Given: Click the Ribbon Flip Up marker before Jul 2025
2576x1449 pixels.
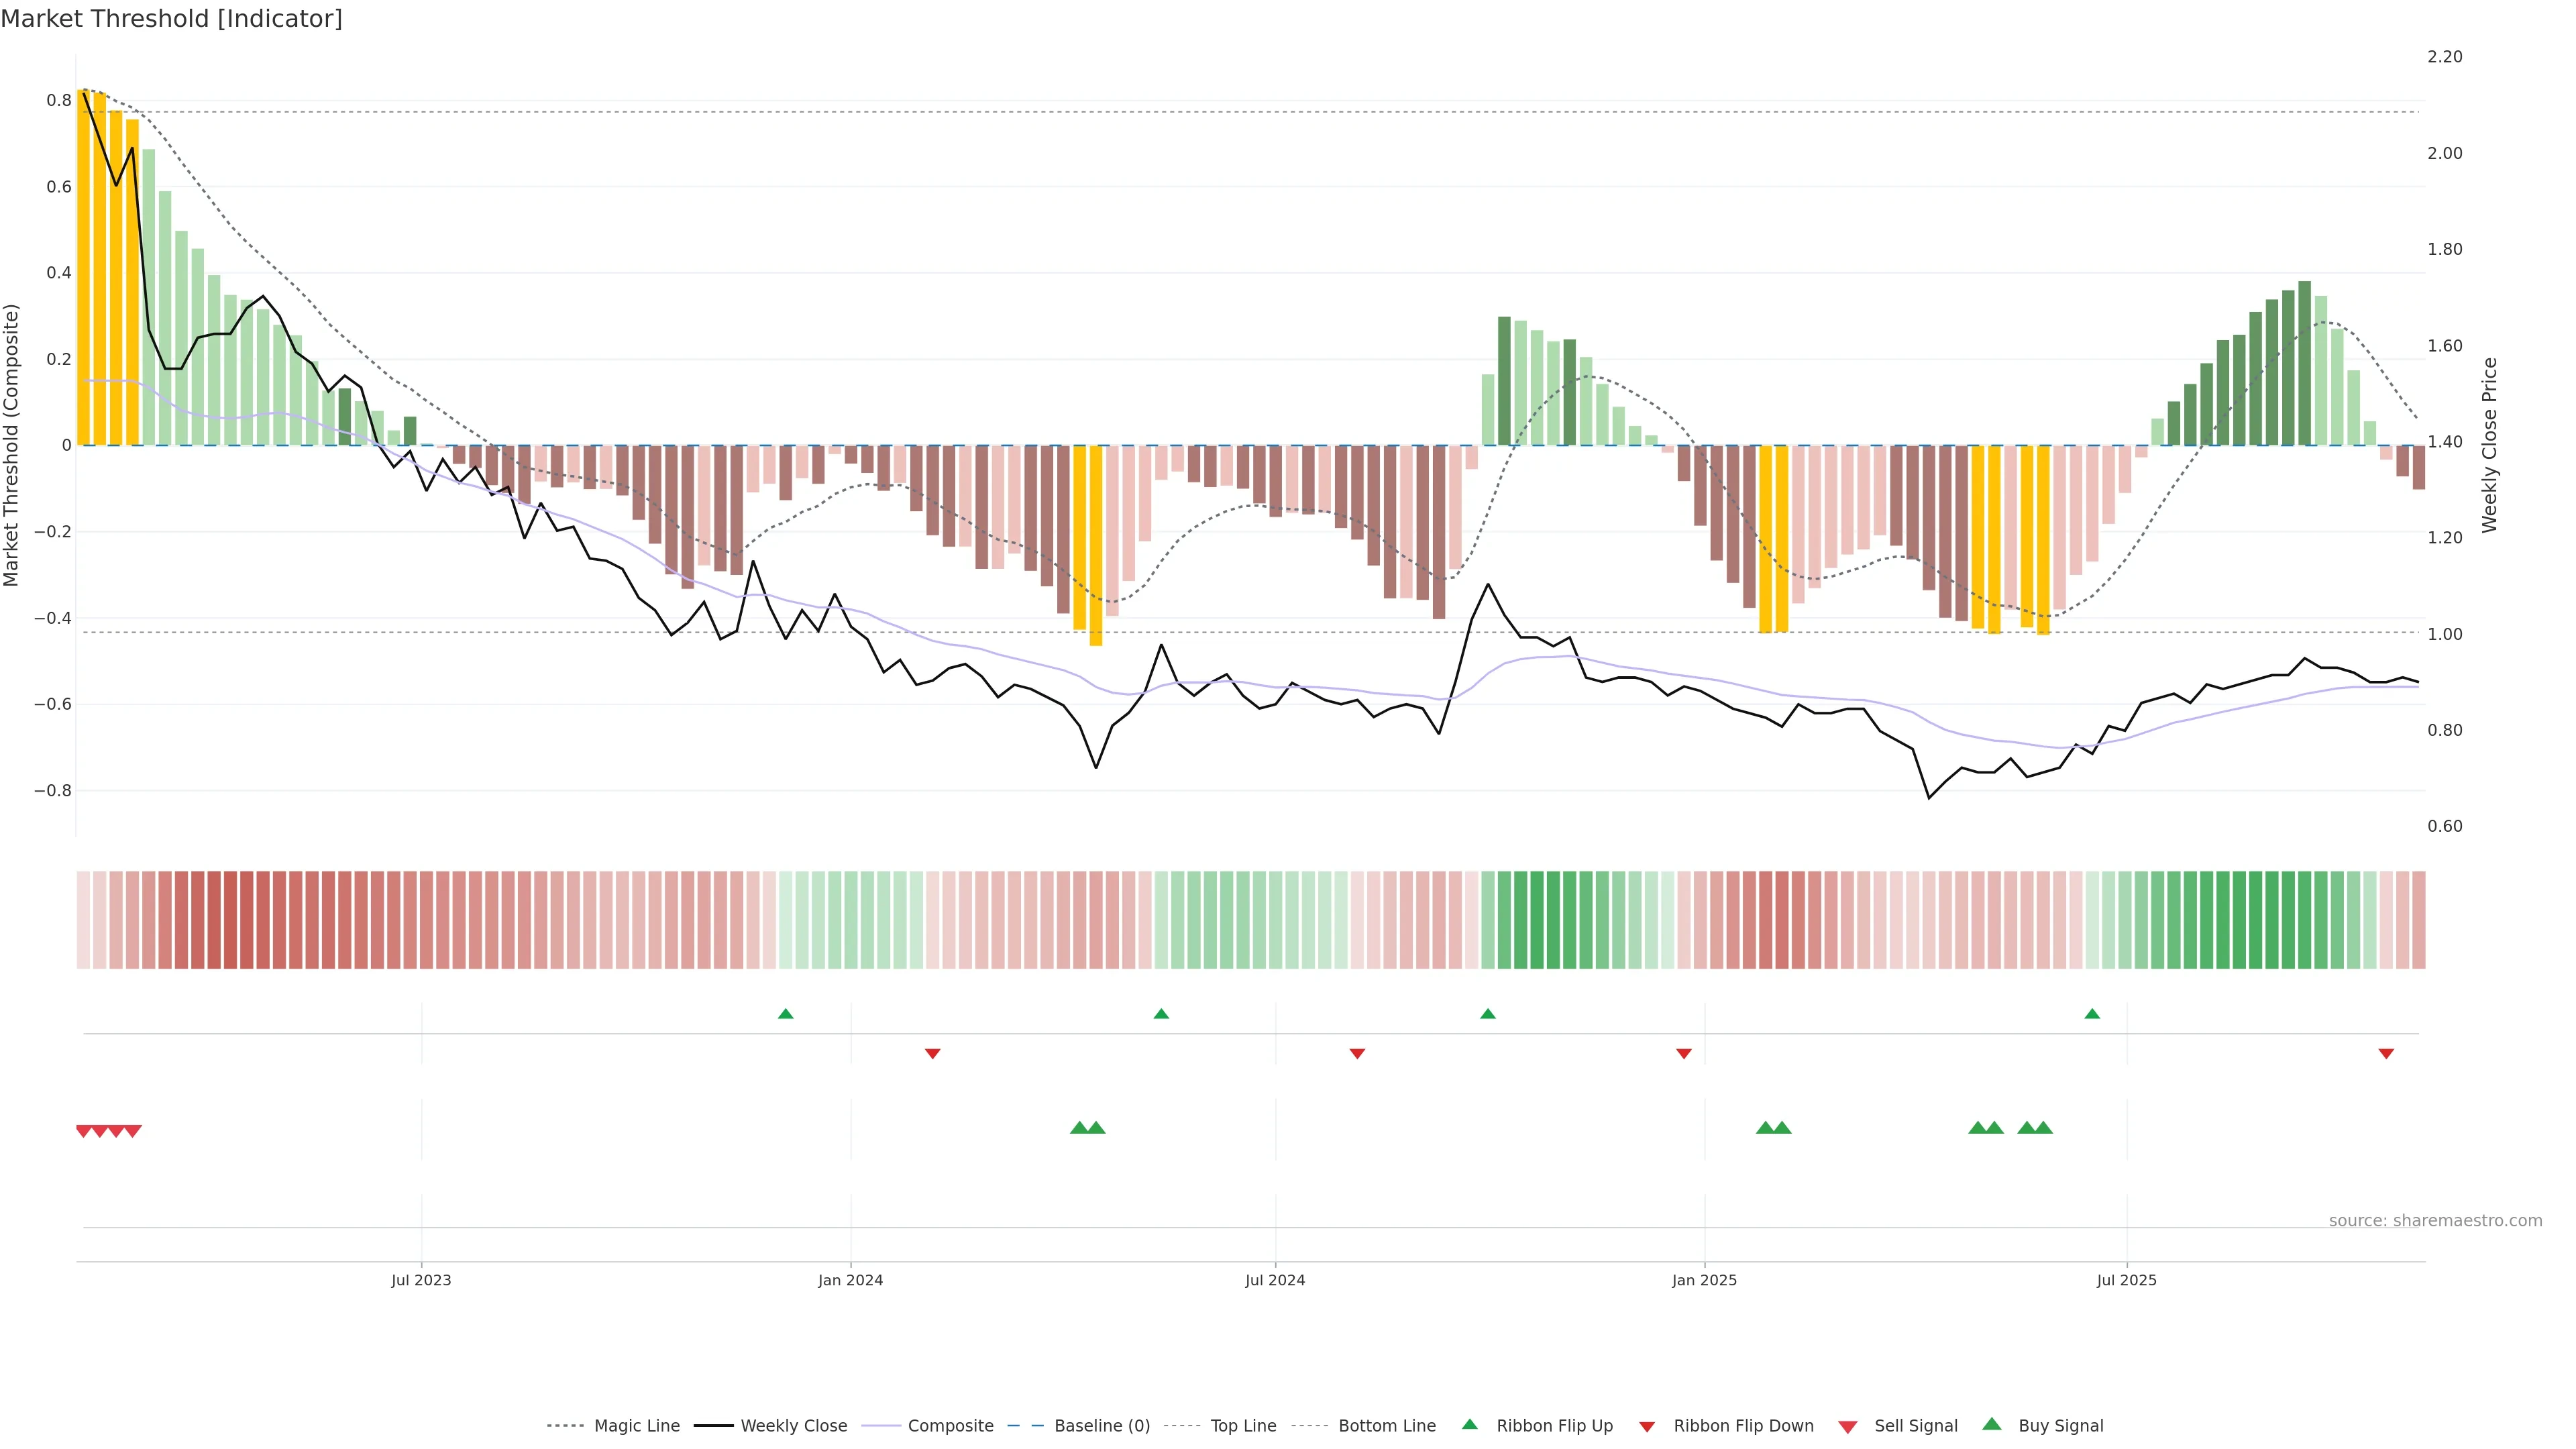Looking at the screenshot, I should (2092, 1014).
